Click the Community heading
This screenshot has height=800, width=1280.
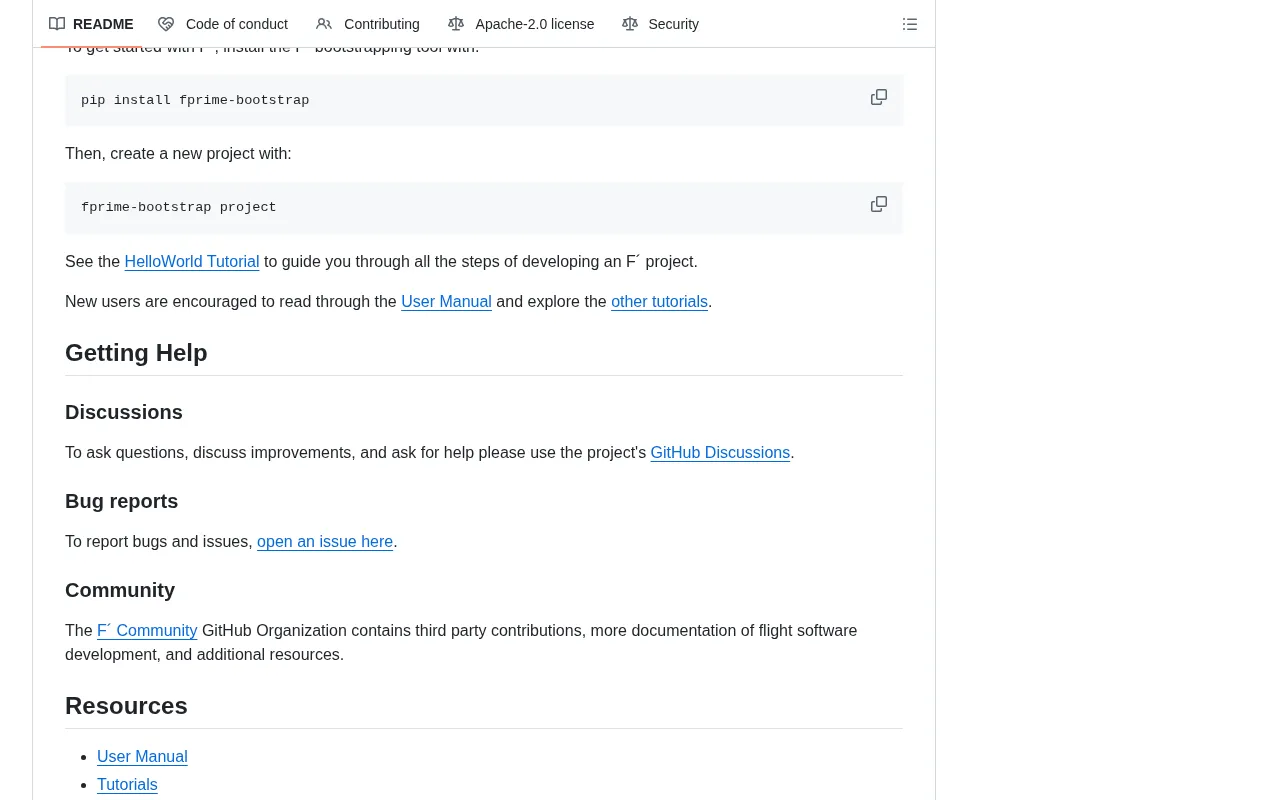[120, 590]
